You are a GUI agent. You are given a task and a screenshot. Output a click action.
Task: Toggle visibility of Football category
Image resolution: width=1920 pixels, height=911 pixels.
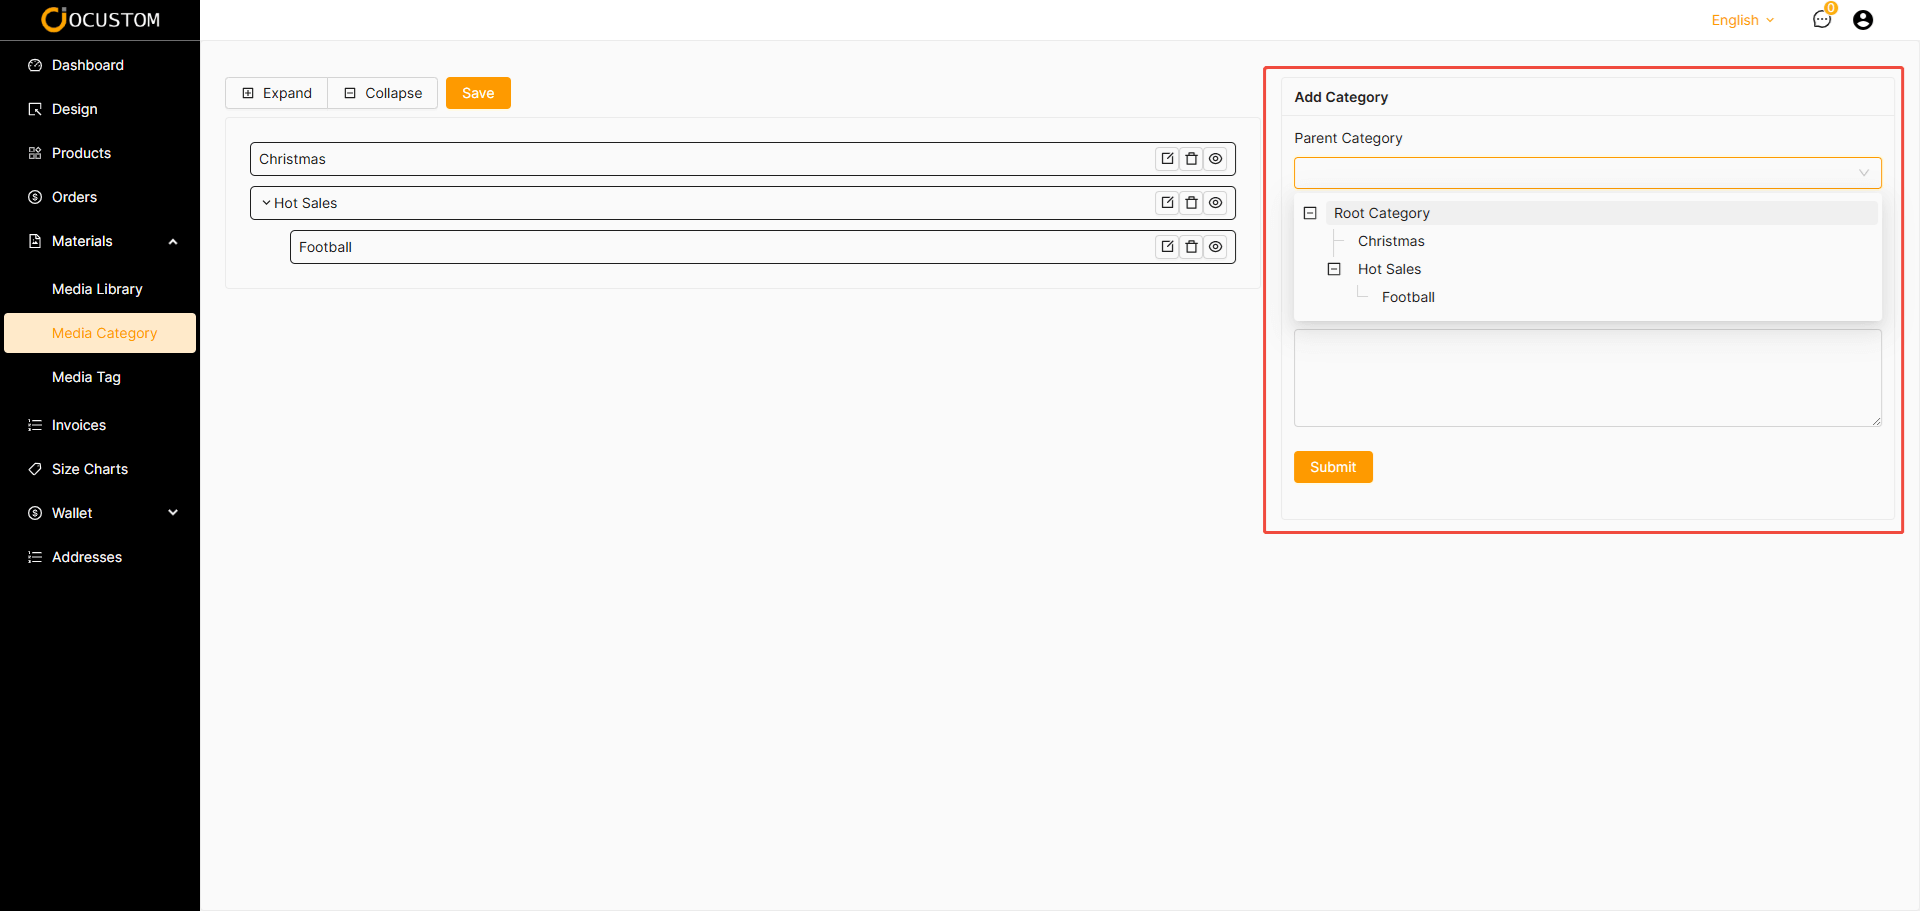click(1215, 247)
